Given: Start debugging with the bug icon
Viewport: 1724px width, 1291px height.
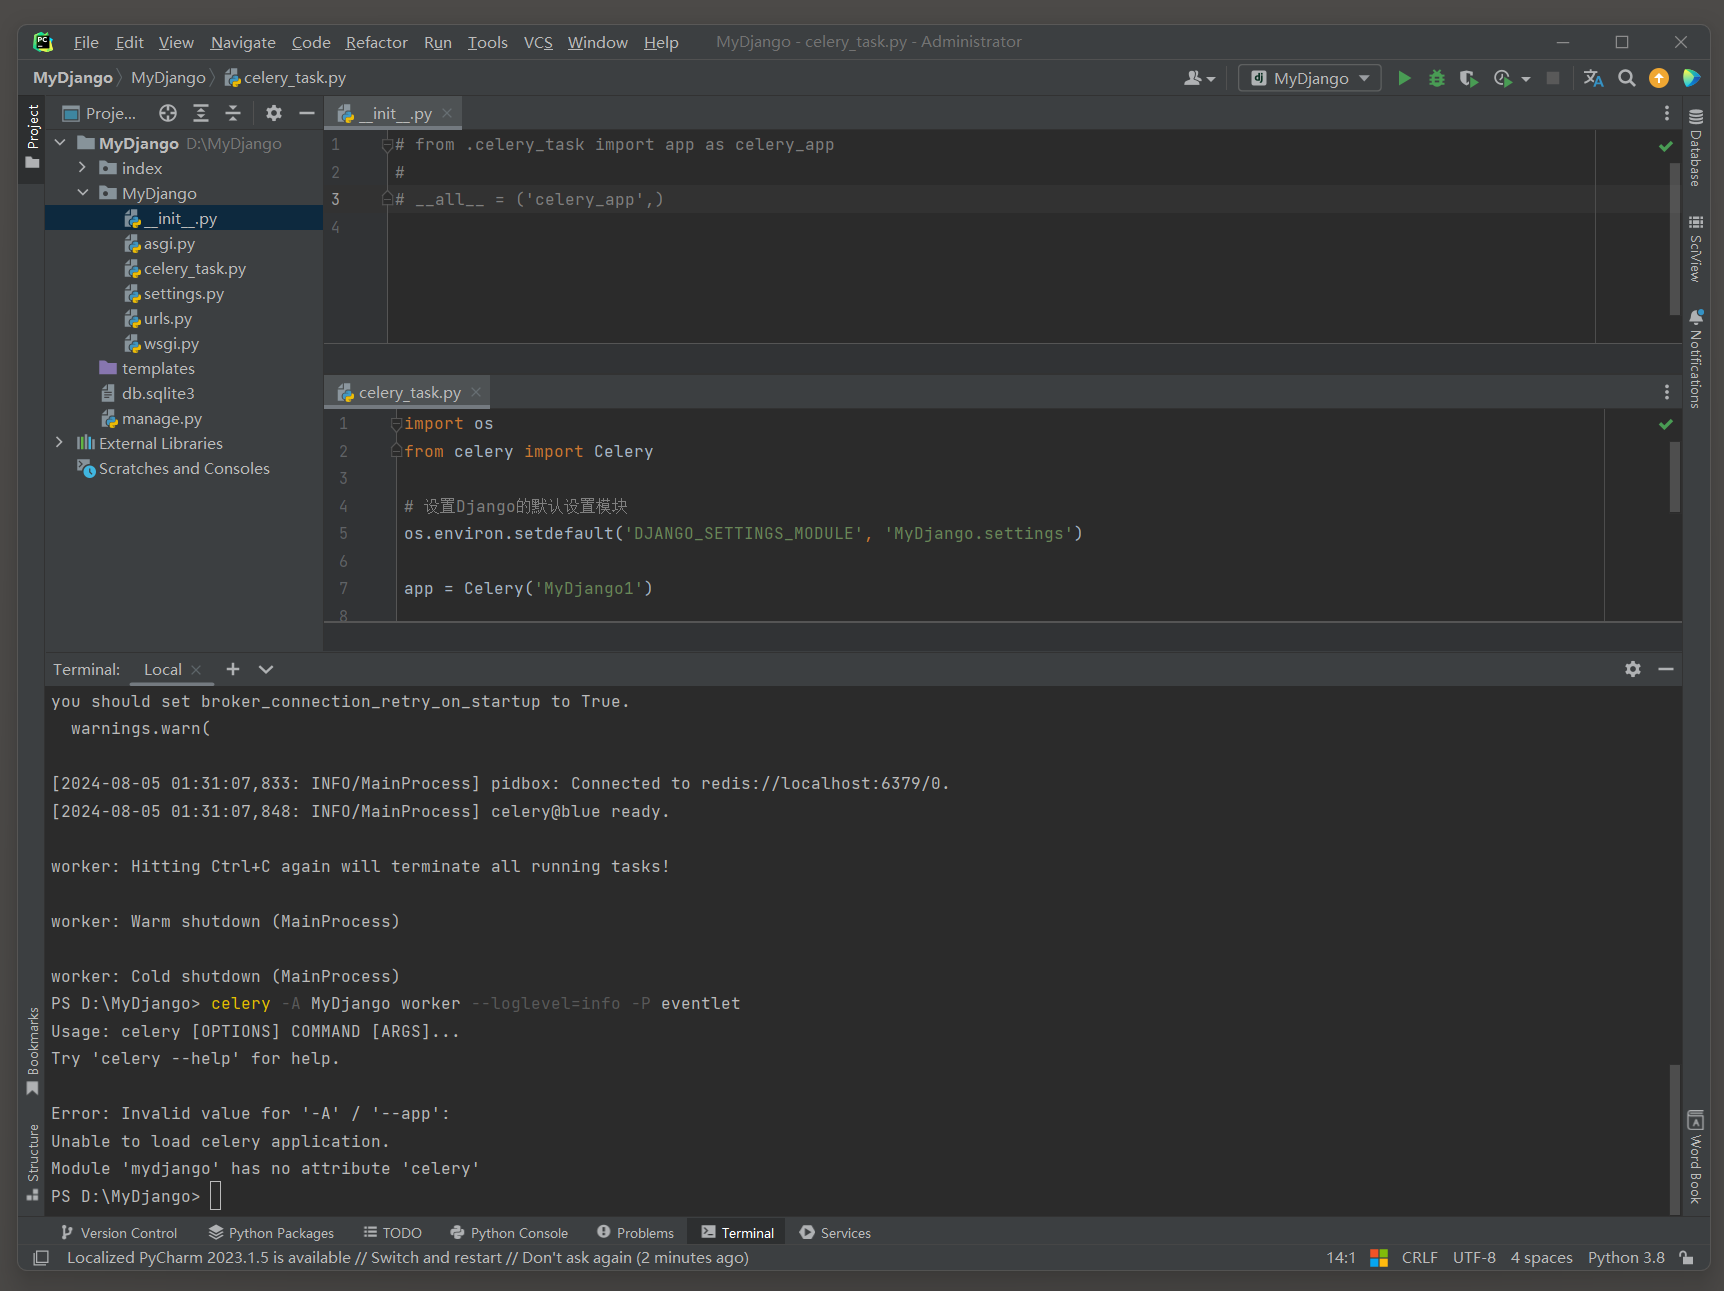Looking at the screenshot, I should [x=1437, y=78].
